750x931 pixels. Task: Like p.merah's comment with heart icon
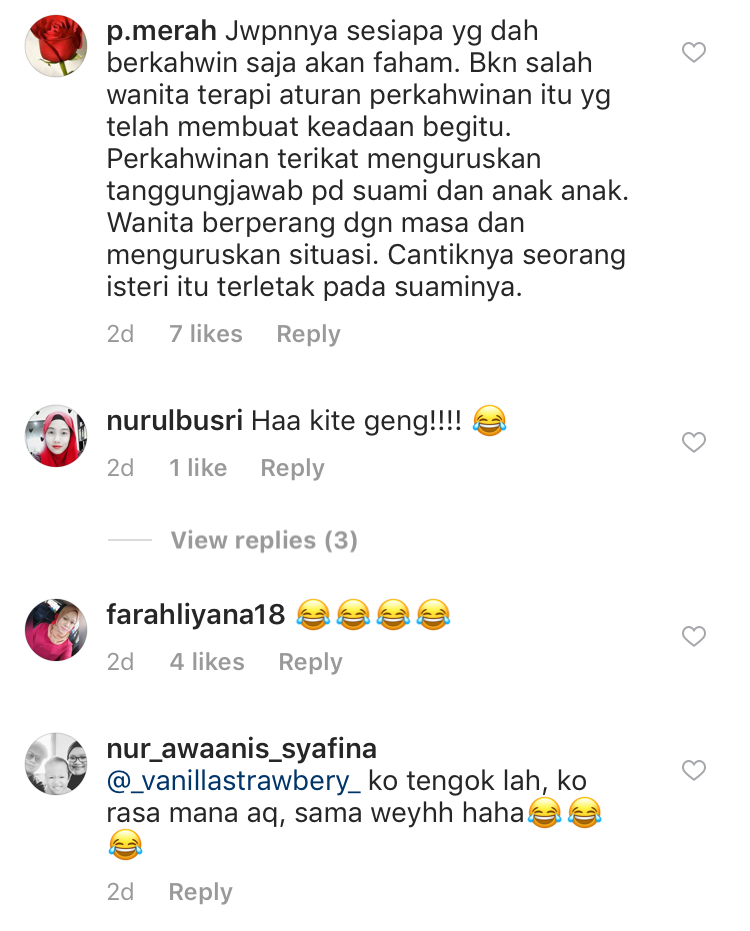693,52
